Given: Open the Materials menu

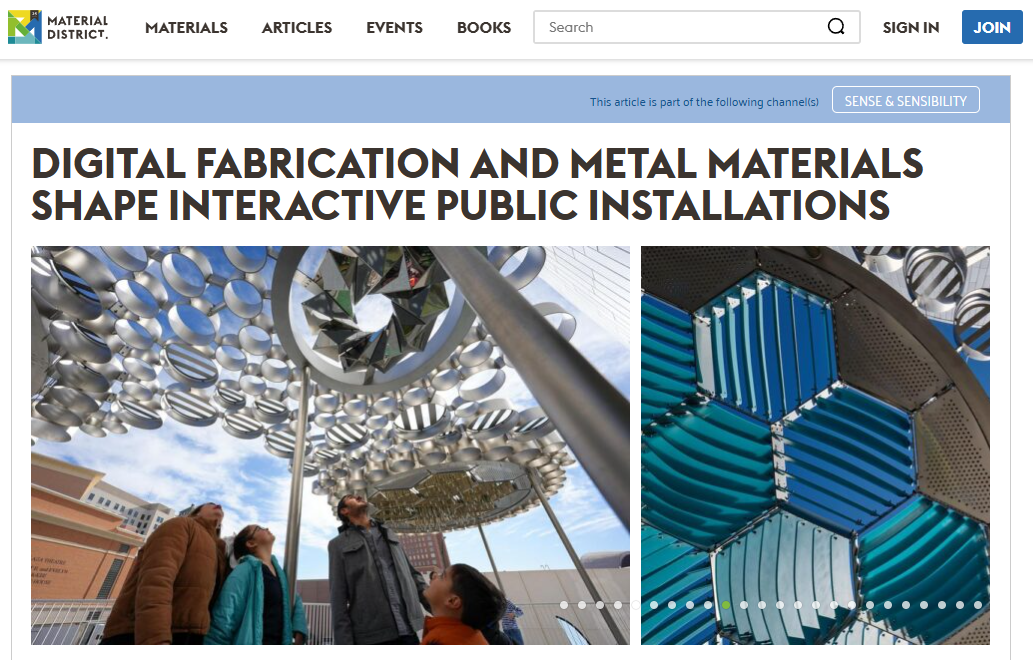Looking at the screenshot, I should point(186,28).
